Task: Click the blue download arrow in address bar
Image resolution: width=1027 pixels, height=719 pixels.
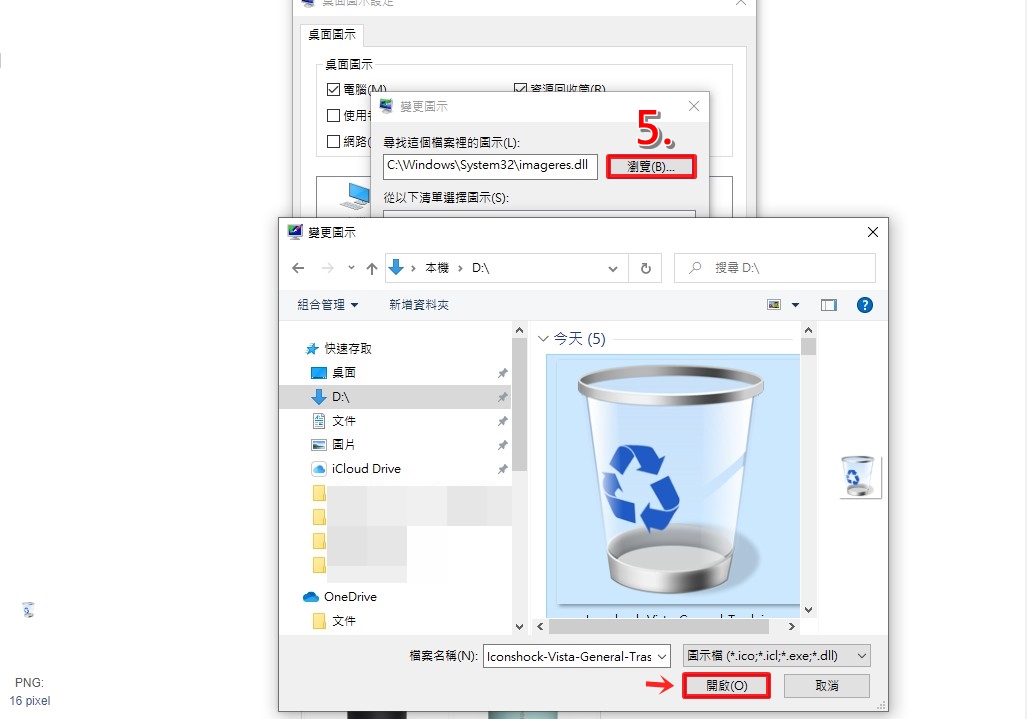Action: click(x=396, y=267)
